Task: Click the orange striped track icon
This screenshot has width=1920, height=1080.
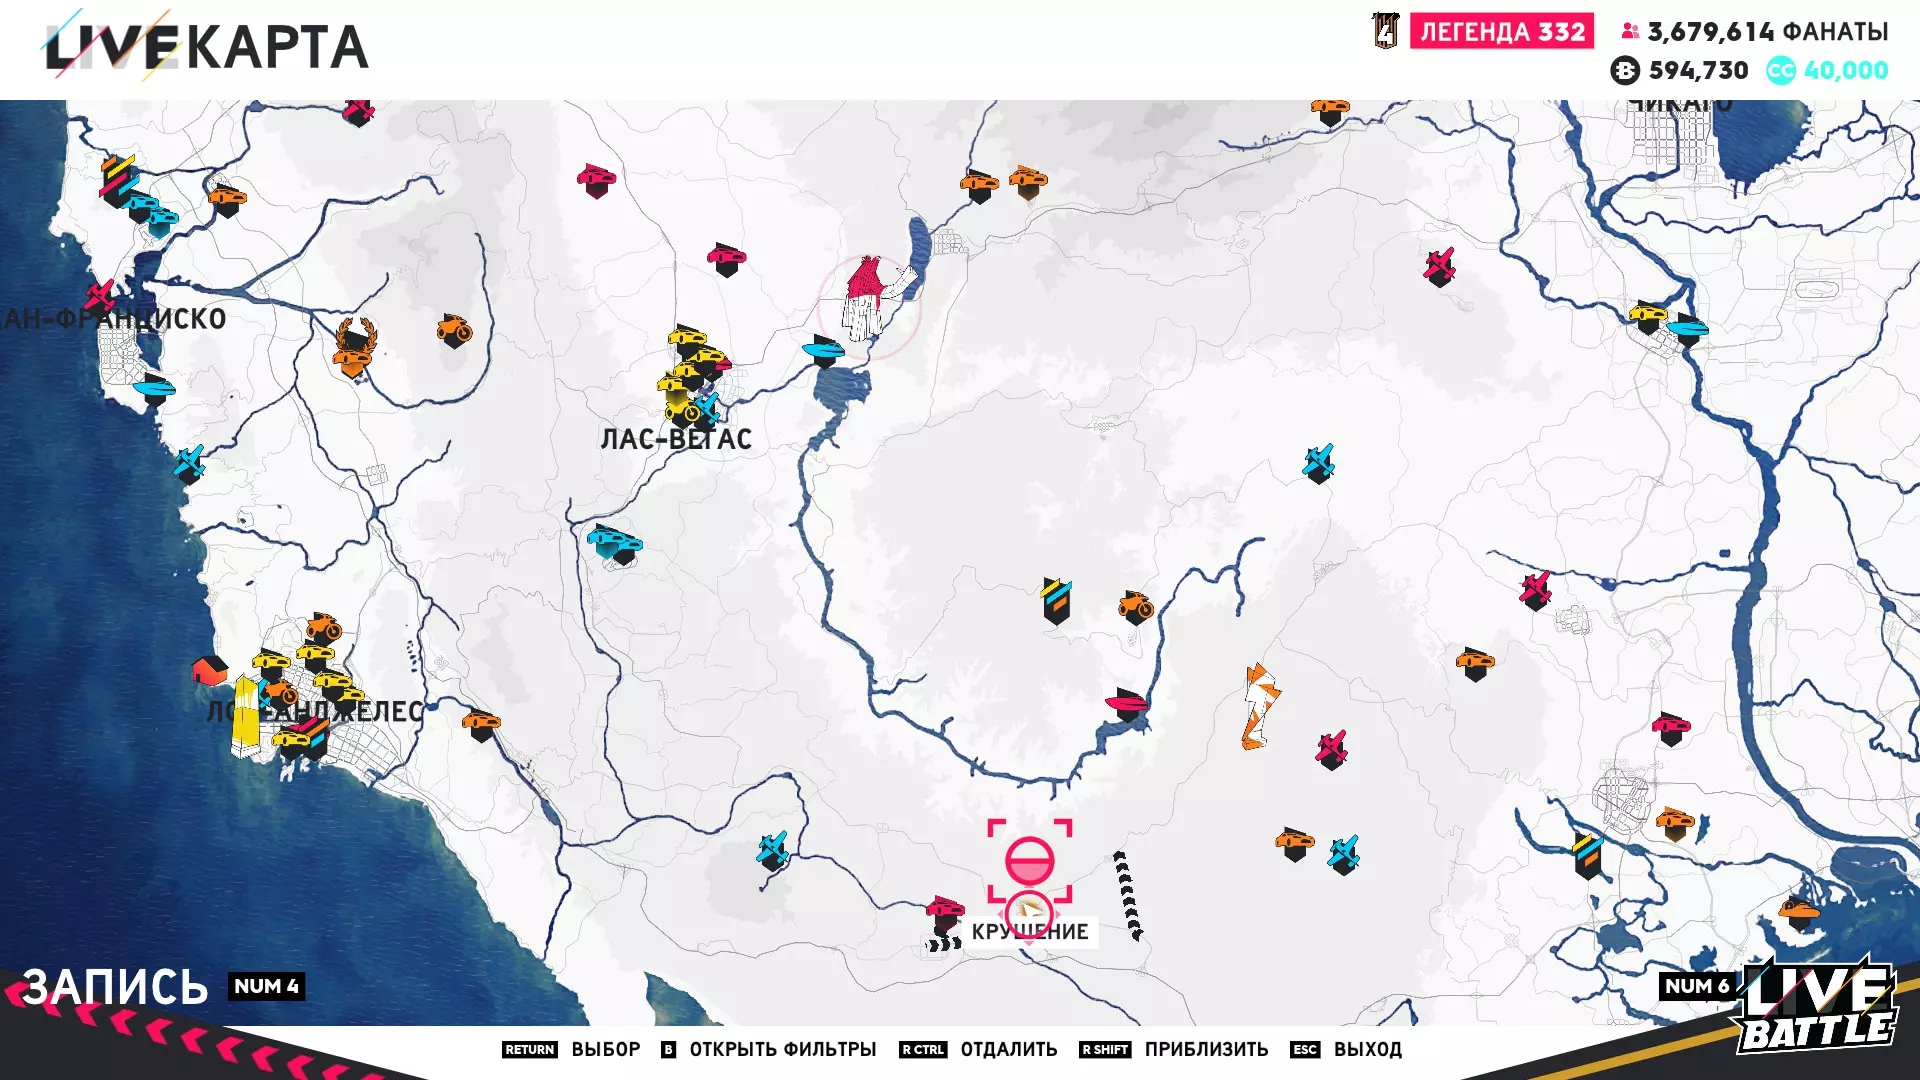Action: coord(1259,706)
